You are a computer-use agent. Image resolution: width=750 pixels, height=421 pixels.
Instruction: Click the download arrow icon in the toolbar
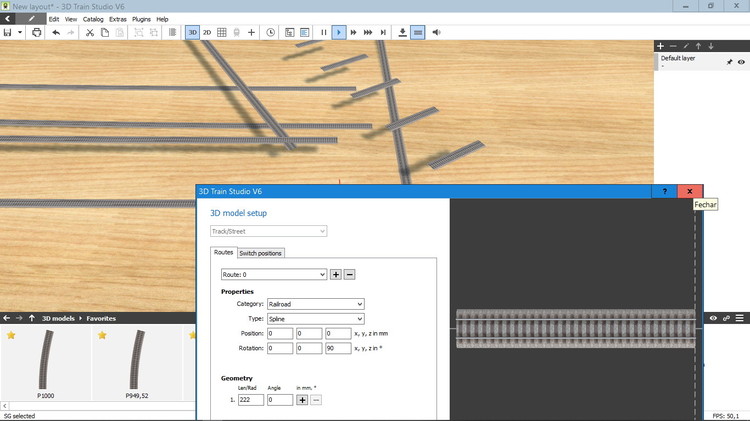pyautogui.click(x=402, y=33)
